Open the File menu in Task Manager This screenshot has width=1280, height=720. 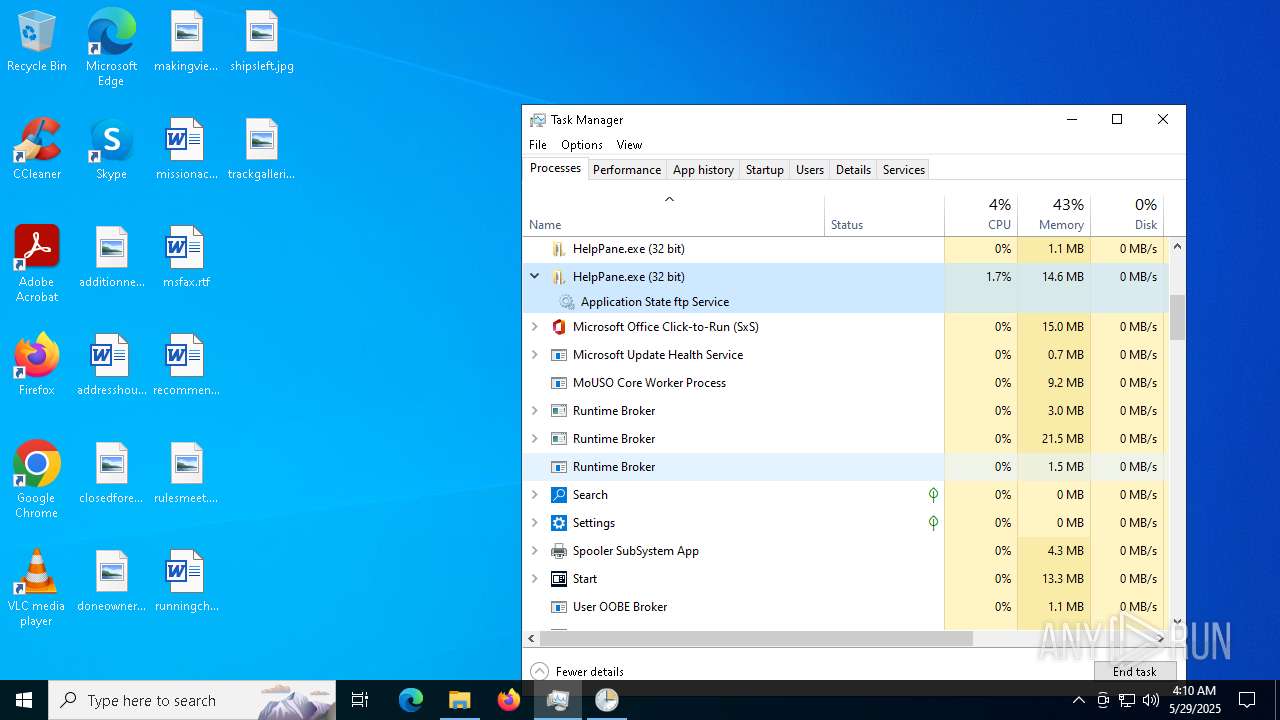(x=538, y=145)
